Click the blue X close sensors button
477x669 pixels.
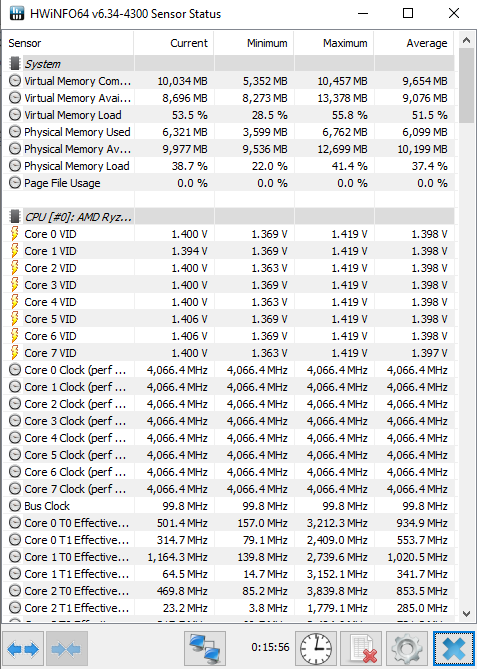tap(453, 649)
